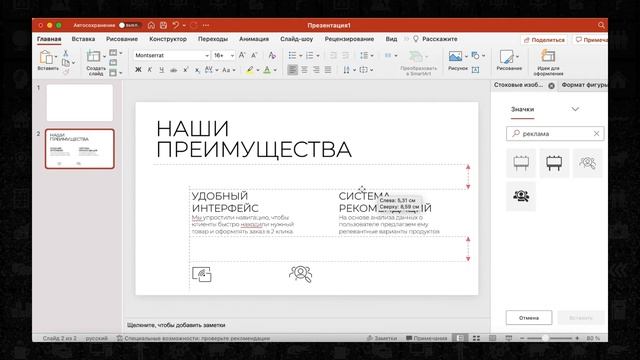This screenshot has width=640, height=360.
Task: Open the Montserrat font name dropdown
Action: (207, 56)
